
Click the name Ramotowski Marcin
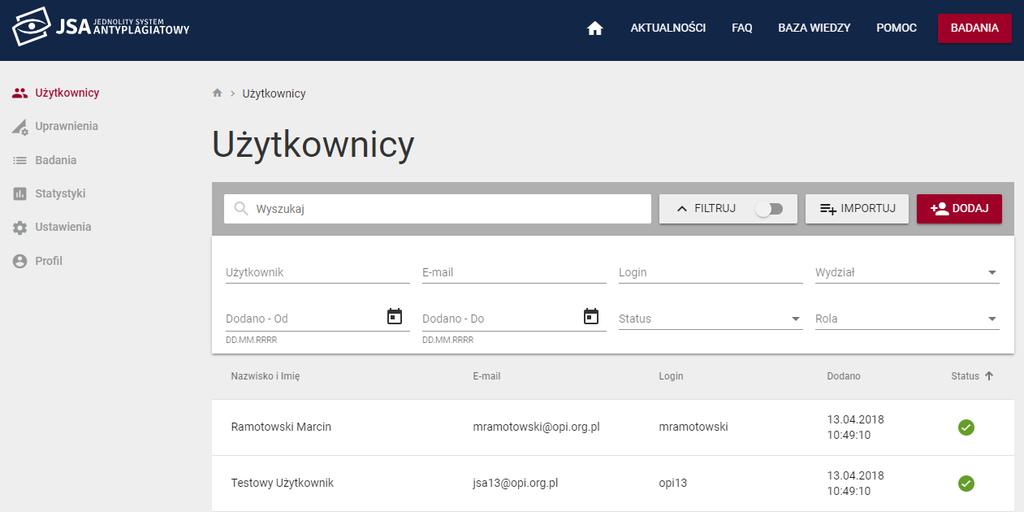point(281,427)
